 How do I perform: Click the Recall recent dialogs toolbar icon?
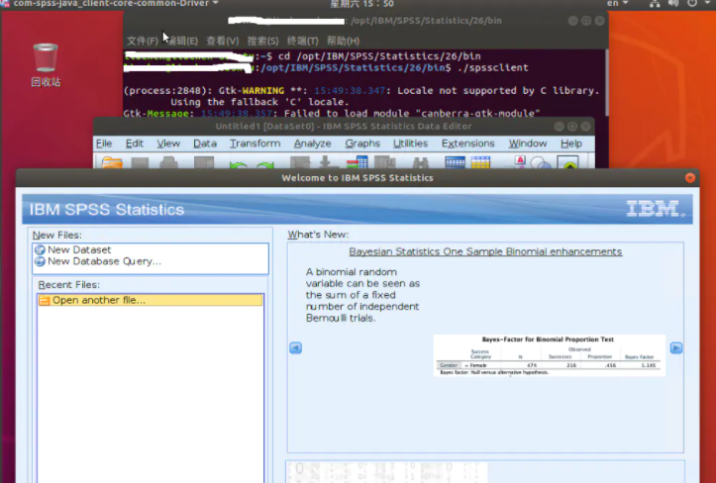coord(204,163)
